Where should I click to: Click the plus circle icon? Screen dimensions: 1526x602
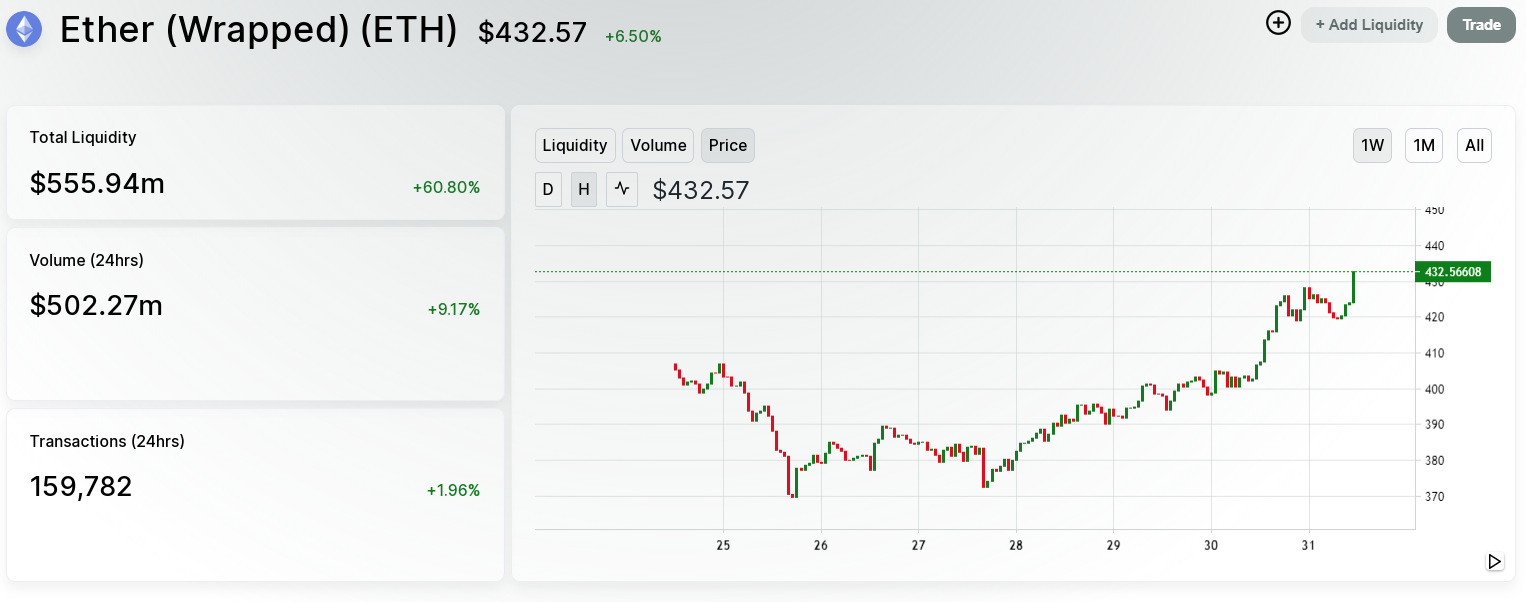(x=1278, y=23)
